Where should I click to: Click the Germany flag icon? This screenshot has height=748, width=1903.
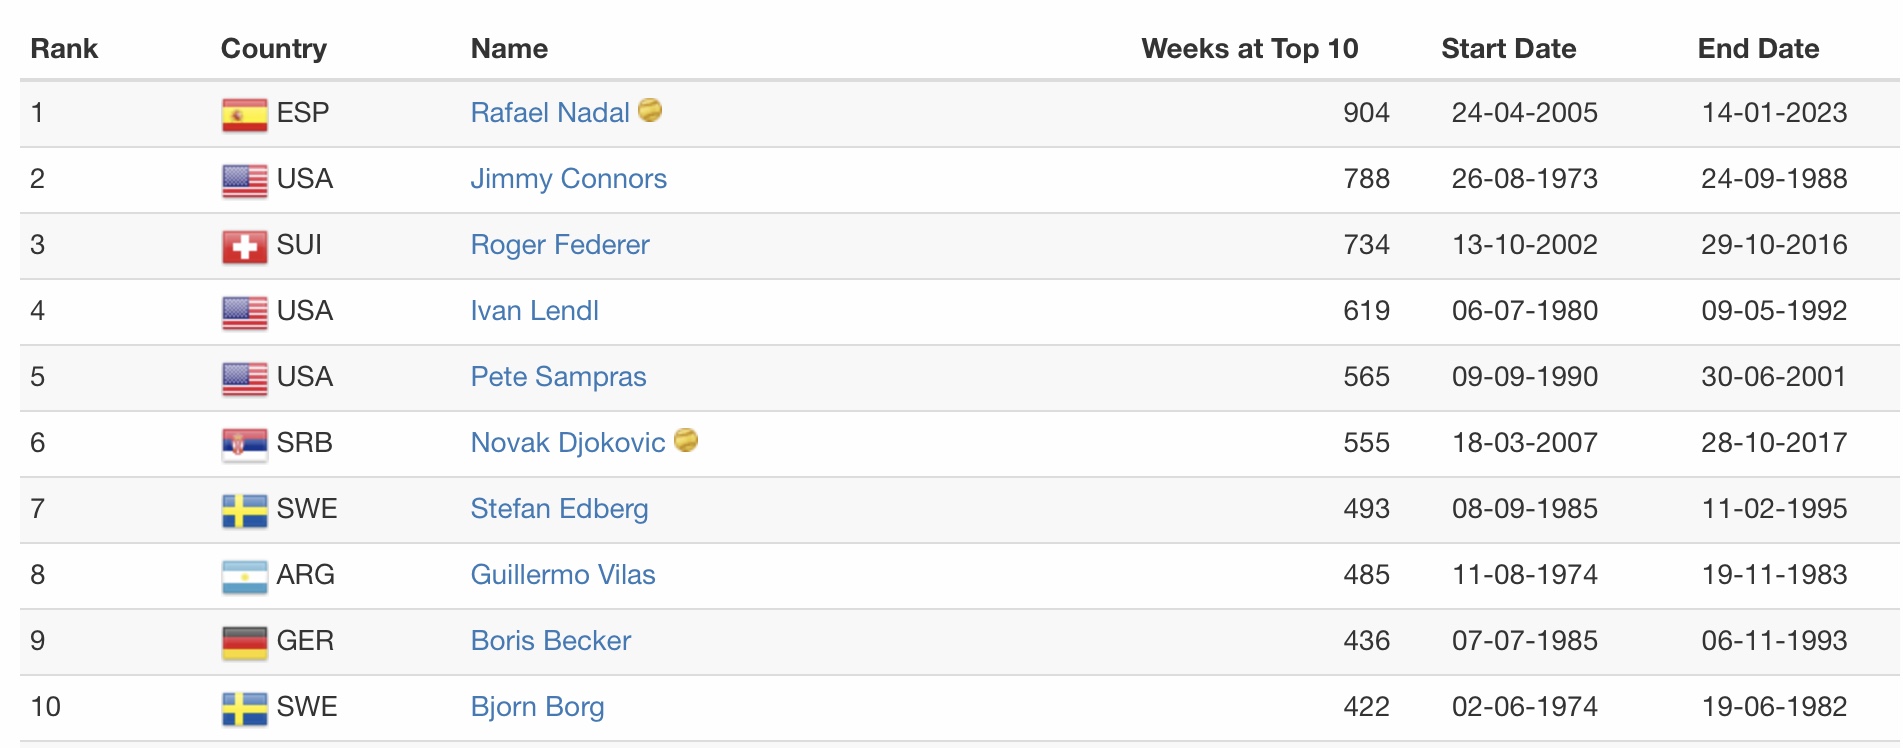pyautogui.click(x=244, y=642)
